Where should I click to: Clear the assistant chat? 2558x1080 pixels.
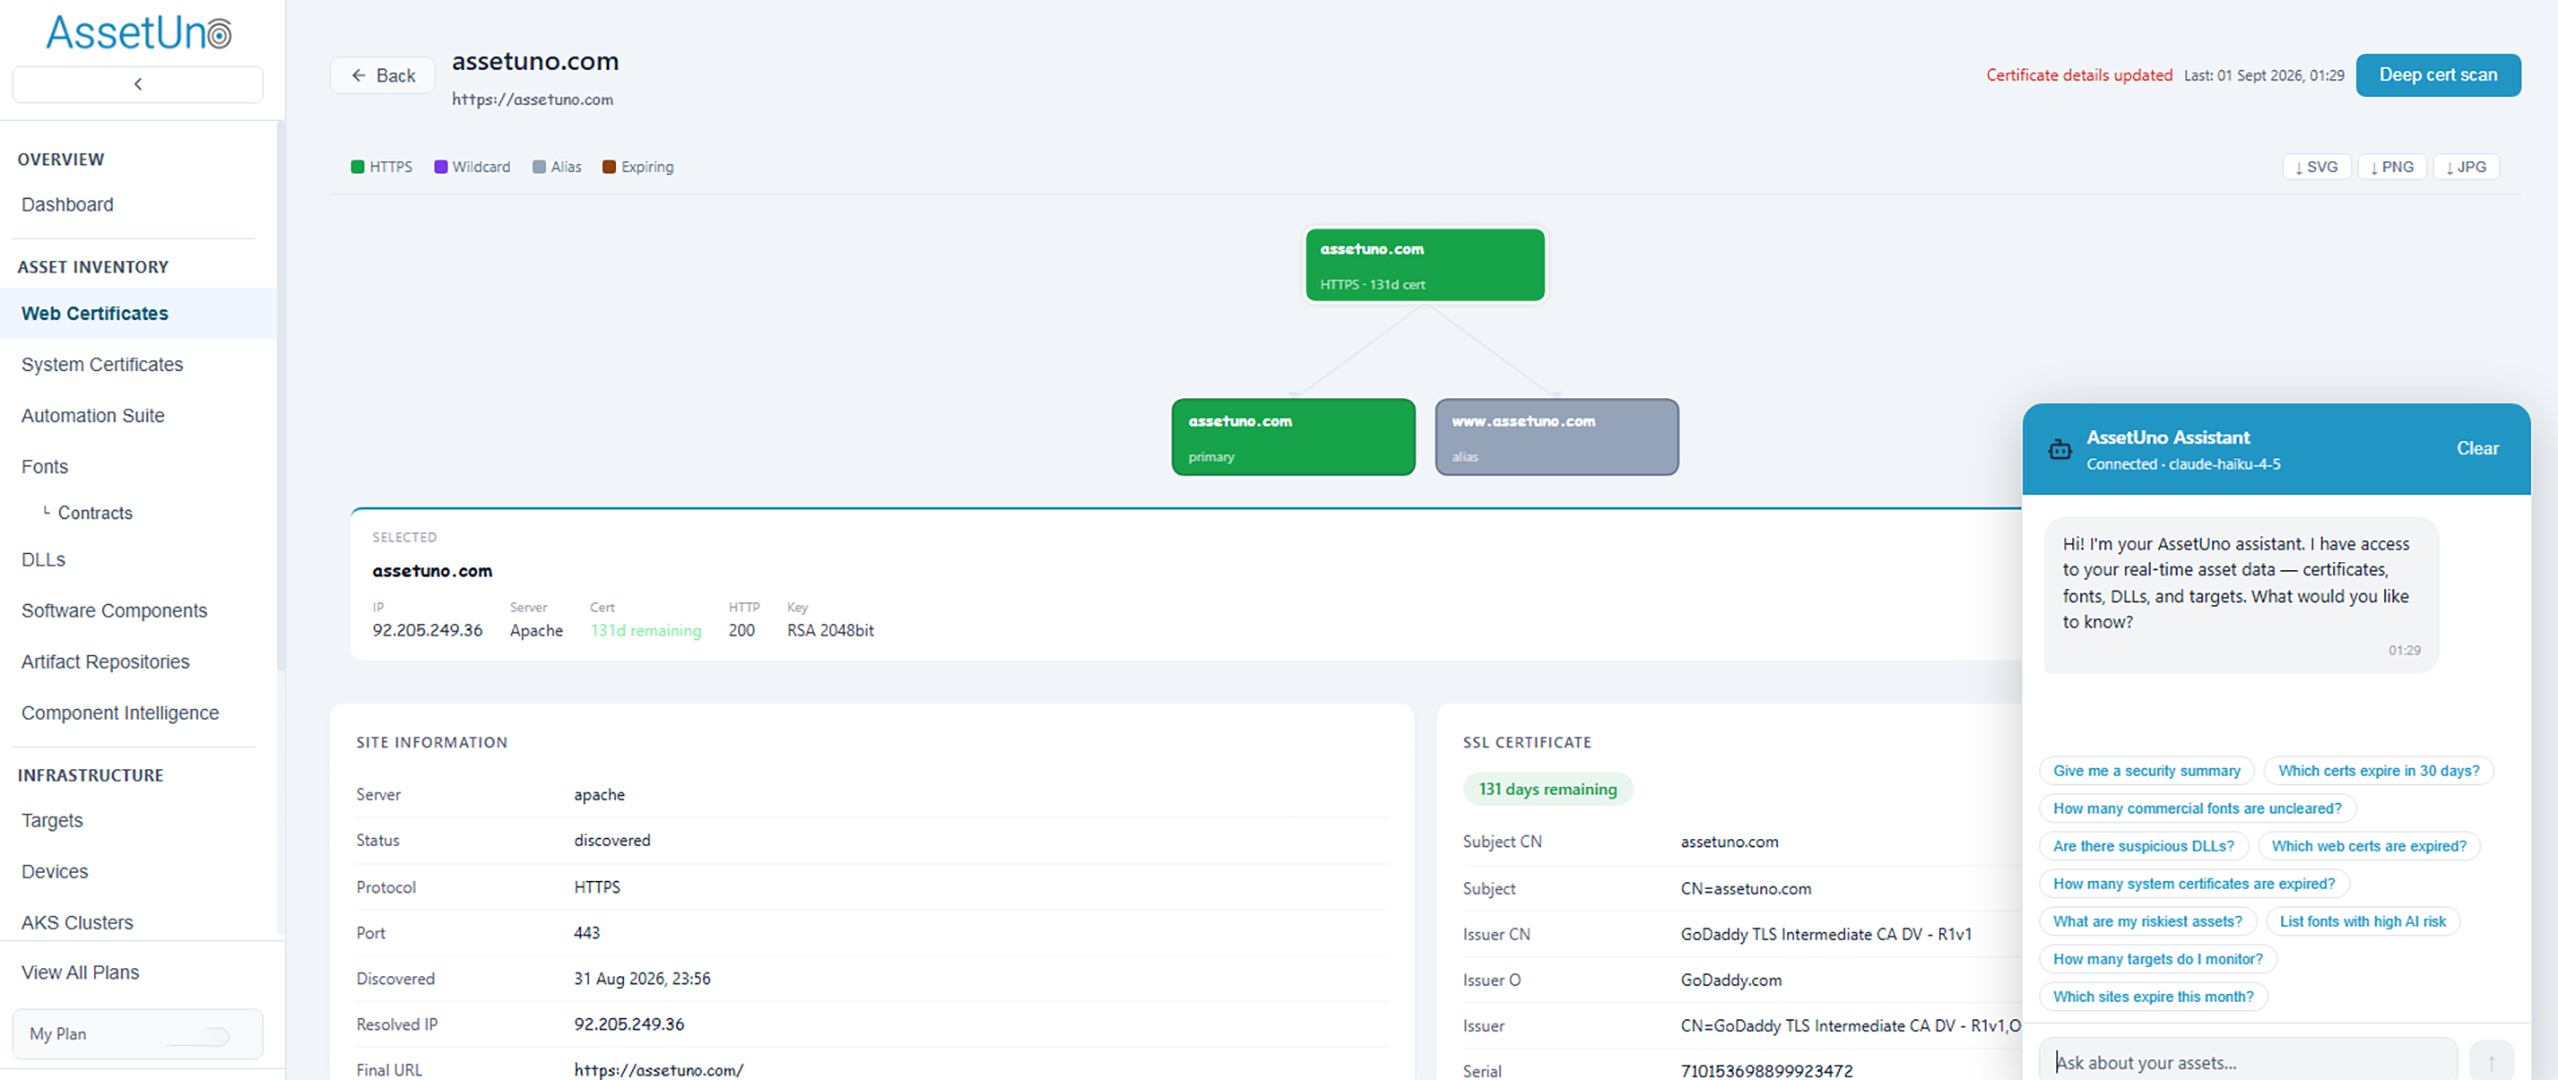pyautogui.click(x=2477, y=449)
